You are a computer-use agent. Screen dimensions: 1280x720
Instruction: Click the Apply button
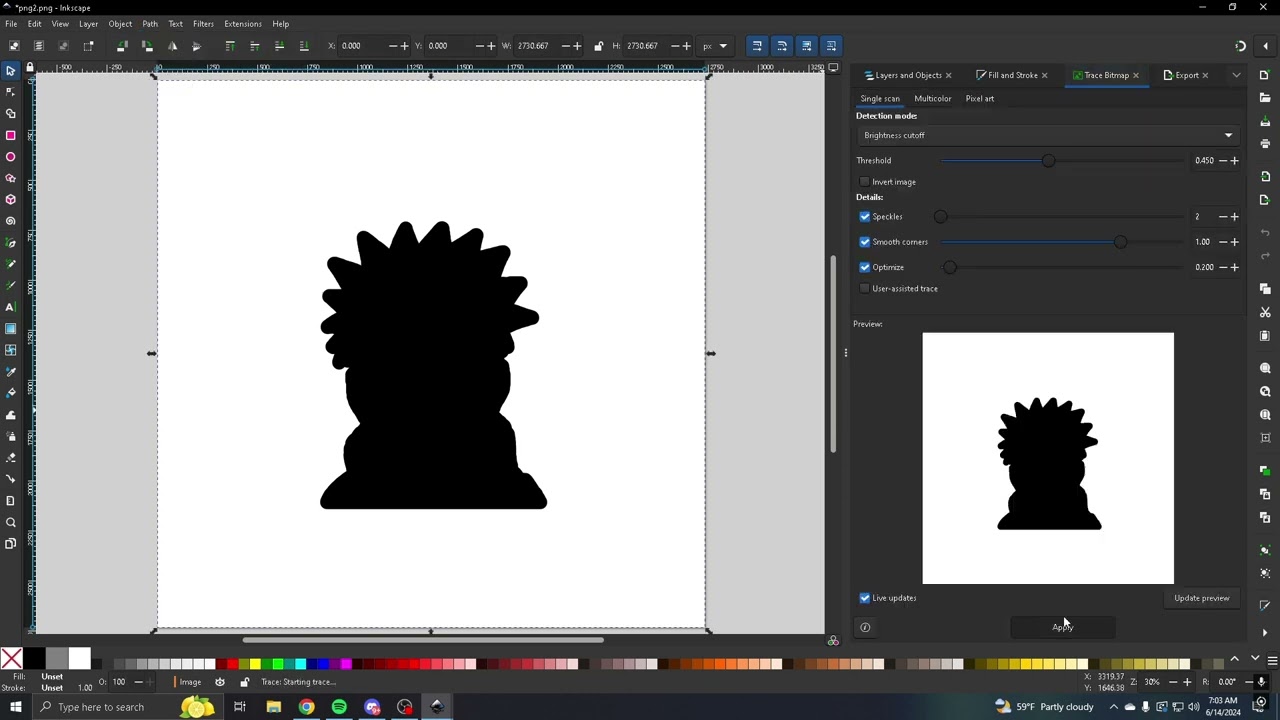1062,627
